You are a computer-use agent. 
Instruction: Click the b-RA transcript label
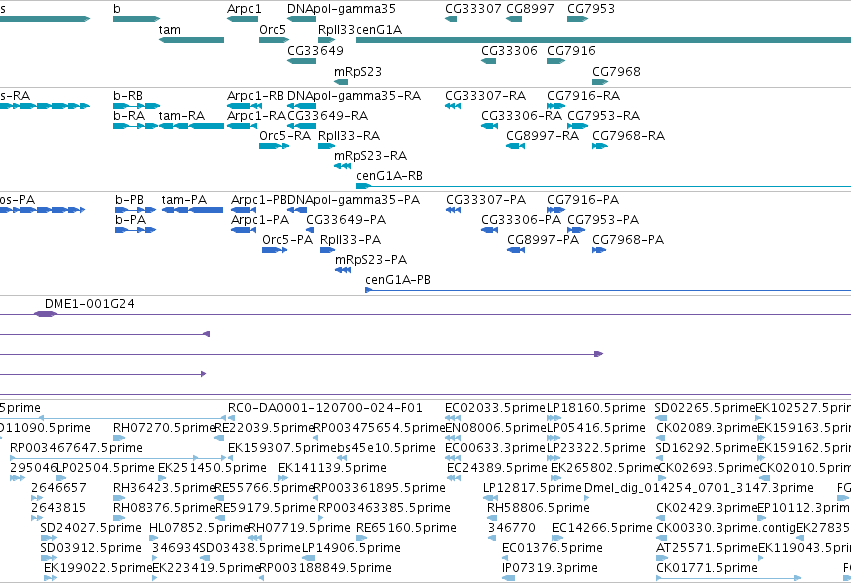pos(129,116)
